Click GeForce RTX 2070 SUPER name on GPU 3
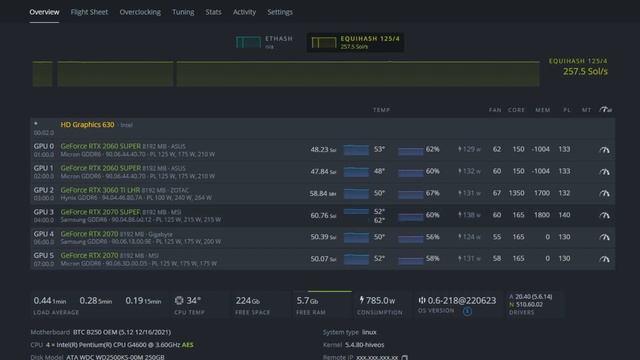Viewport: 640px width, 360px height. [100, 212]
